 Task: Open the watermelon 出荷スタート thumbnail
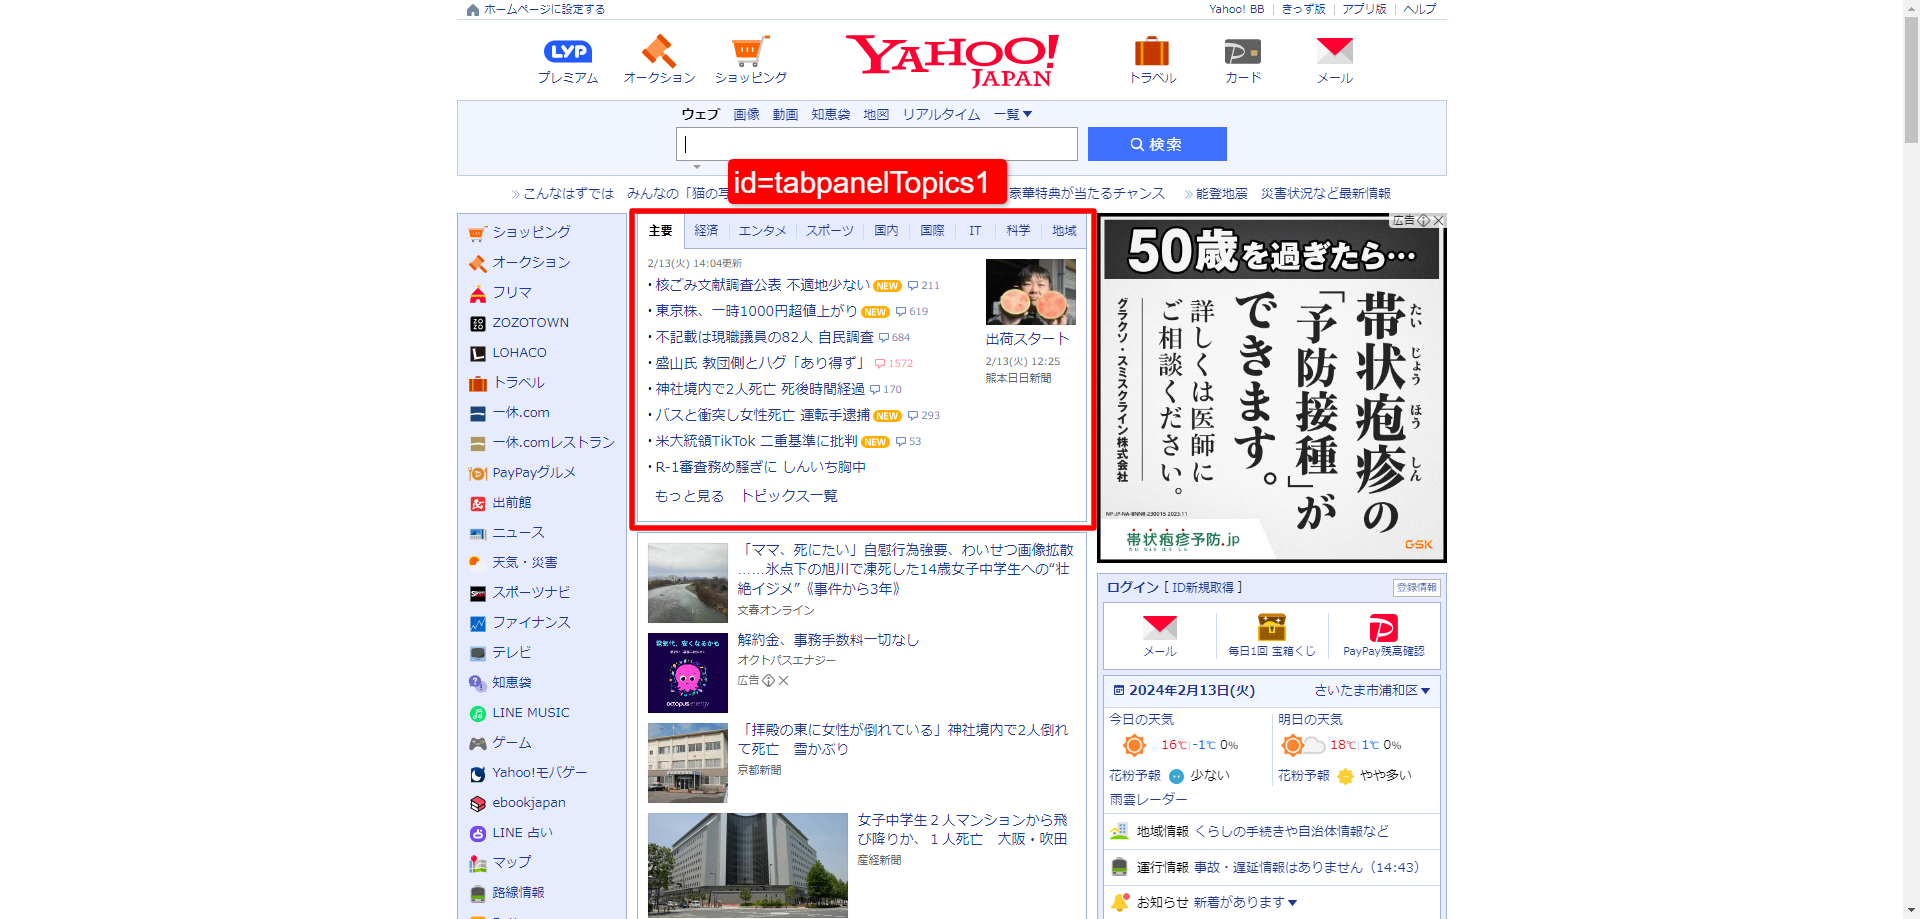point(1030,291)
